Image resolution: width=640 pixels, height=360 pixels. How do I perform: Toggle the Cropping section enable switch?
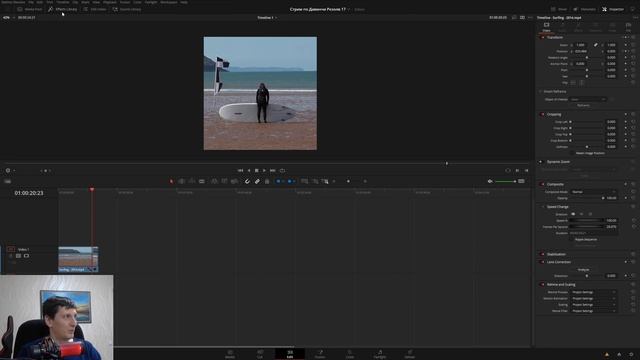tap(542, 114)
